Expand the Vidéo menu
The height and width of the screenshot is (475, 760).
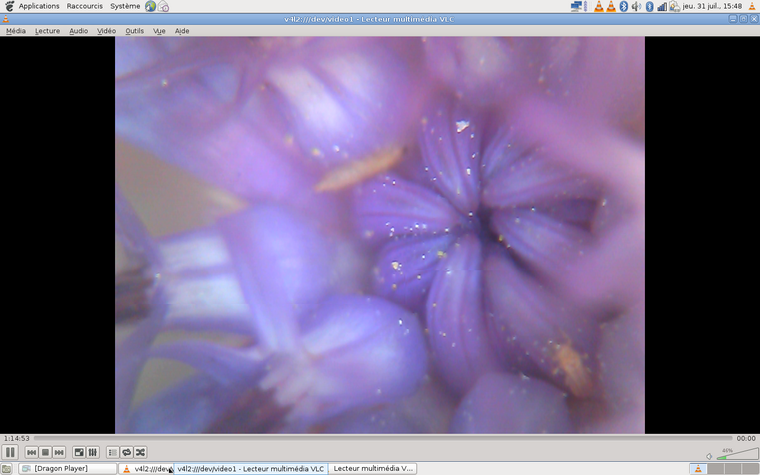(106, 31)
